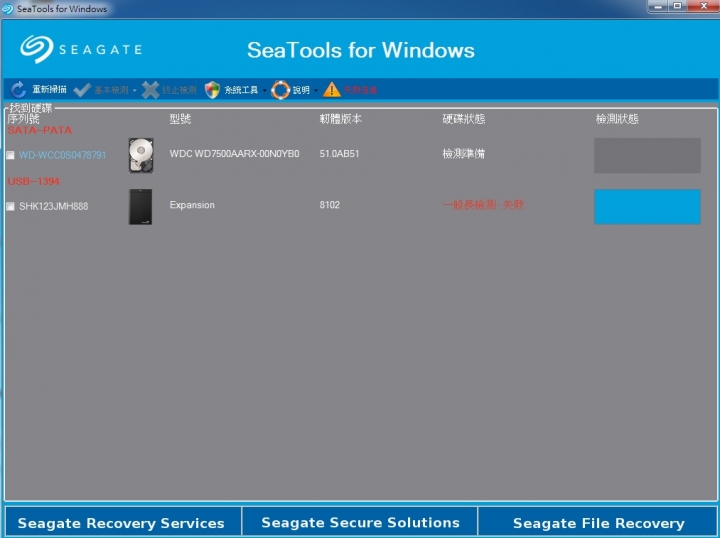Click the yellow warning triangle icon
Viewport: 720px width, 538px height.
[x=332, y=90]
